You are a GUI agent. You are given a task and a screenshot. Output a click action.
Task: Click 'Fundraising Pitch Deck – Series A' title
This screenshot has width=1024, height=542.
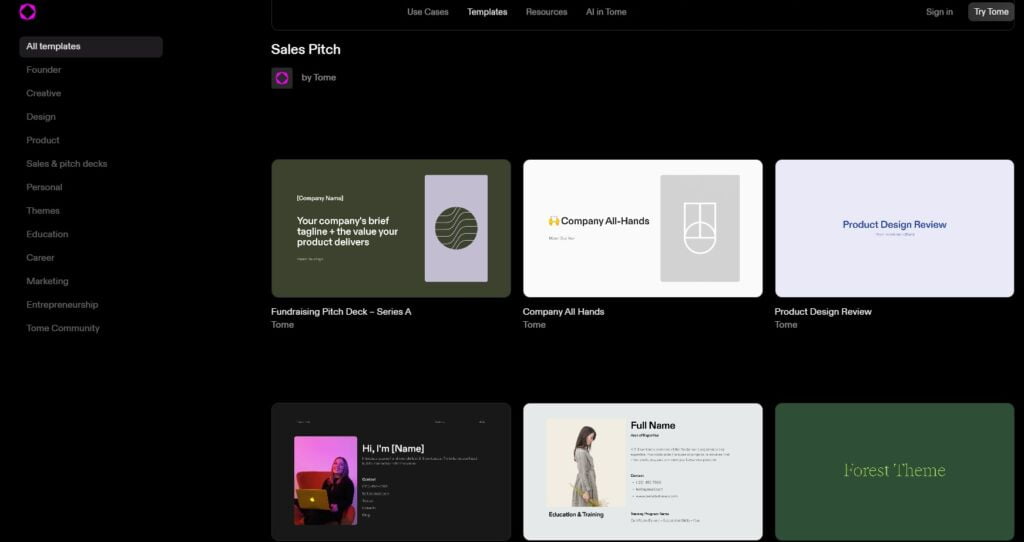342,312
